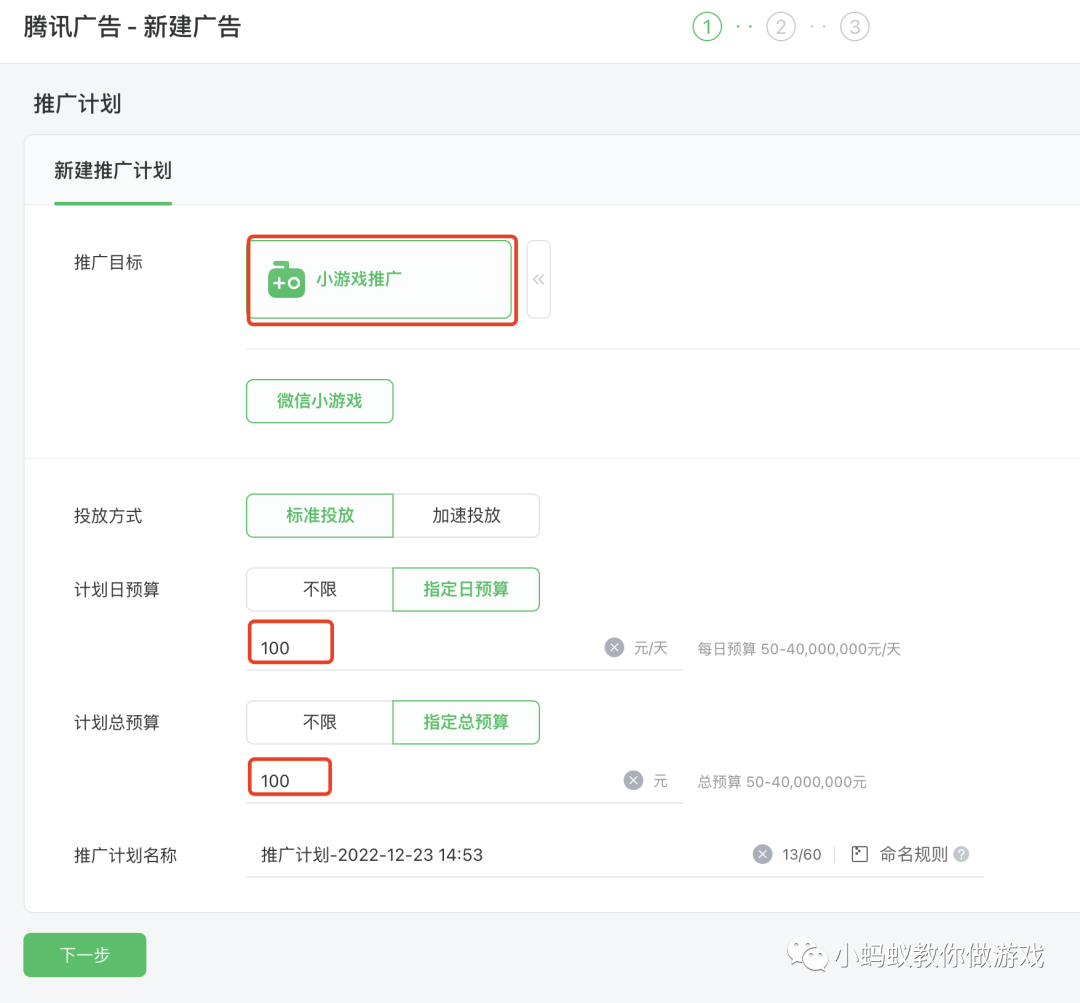Jump to step 3 indicator

tap(855, 27)
